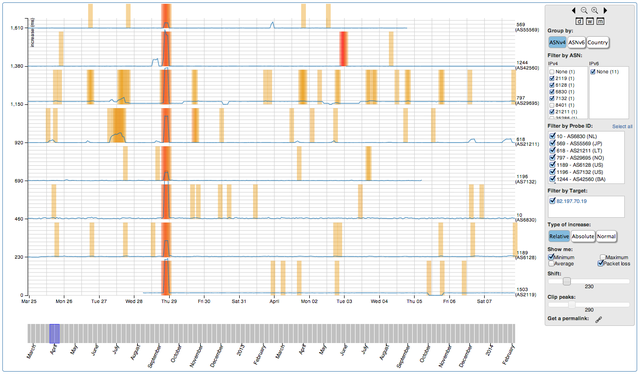Click the 'April' date axis label on the chart
Image resolution: width=640 pixels, height=374 pixels.
(x=274, y=301)
